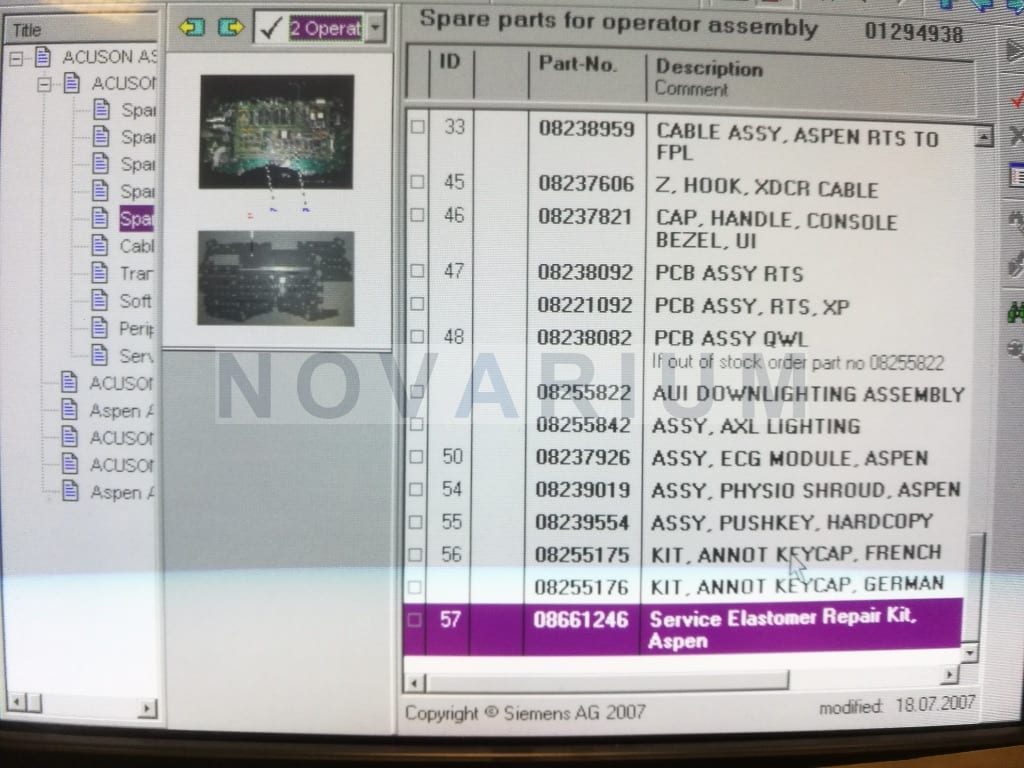This screenshot has height=768, width=1024.
Task: Click the parts table horizontal scroll thumb
Action: (x=607, y=681)
